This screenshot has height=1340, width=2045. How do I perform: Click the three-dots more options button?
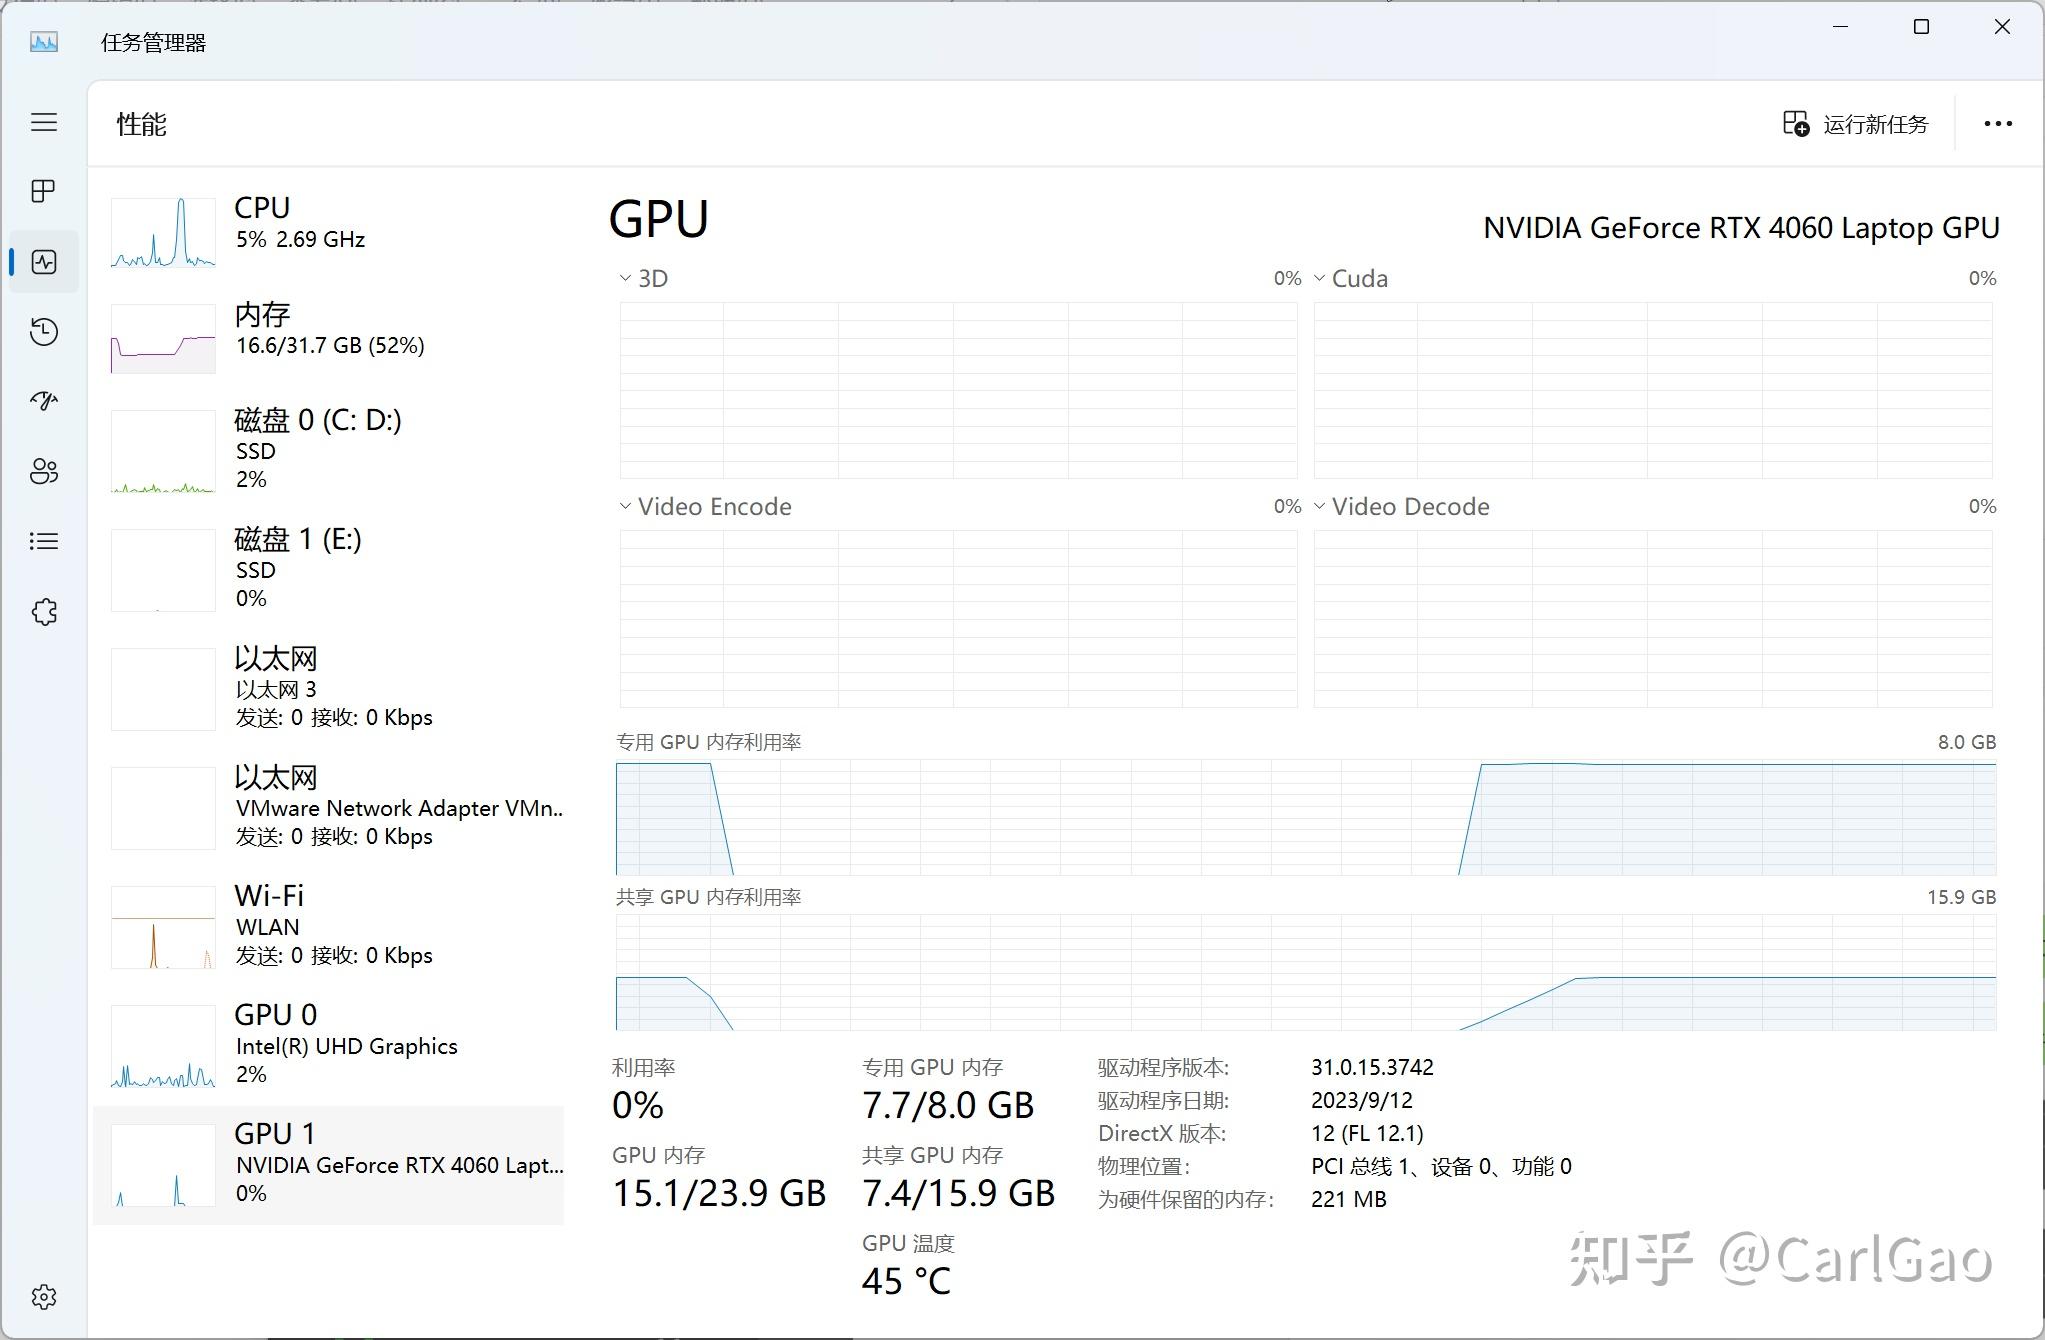[x=1997, y=124]
